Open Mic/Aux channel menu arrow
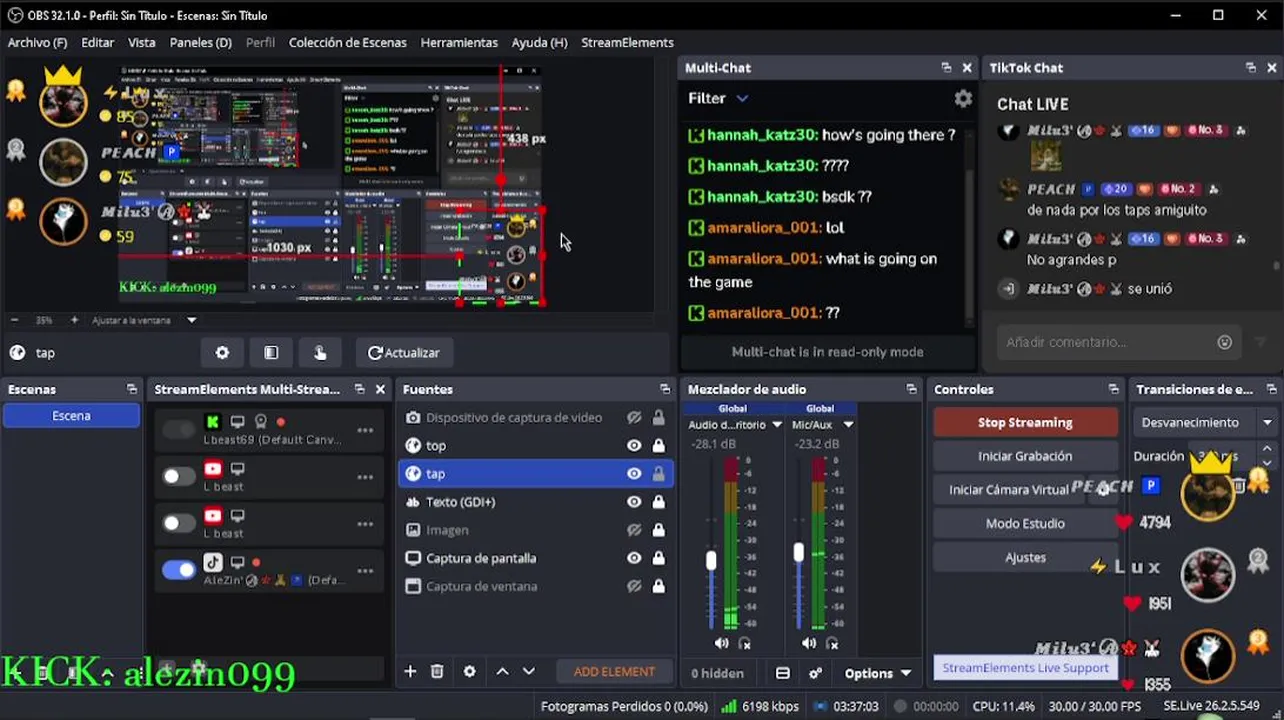Screen dimensions: 1284x720 pos(848,424)
